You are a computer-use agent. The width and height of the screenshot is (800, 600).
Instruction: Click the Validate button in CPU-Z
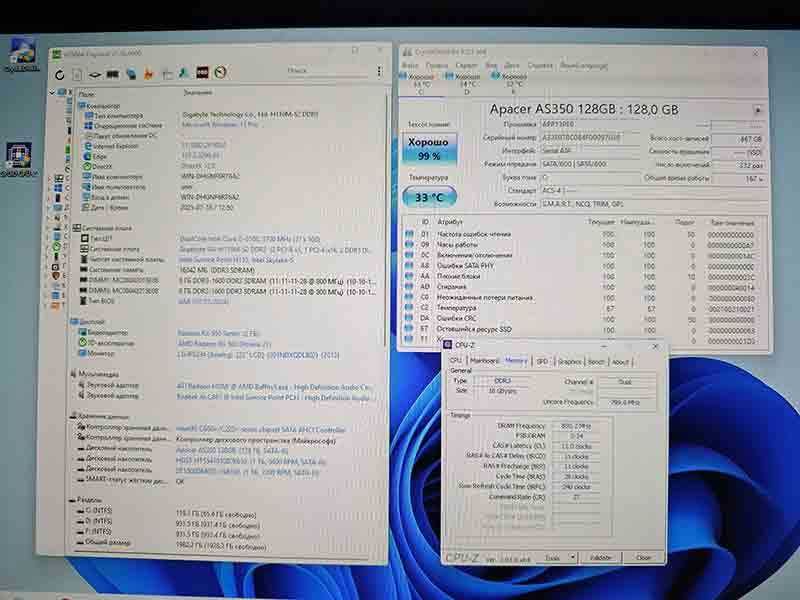point(601,558)
